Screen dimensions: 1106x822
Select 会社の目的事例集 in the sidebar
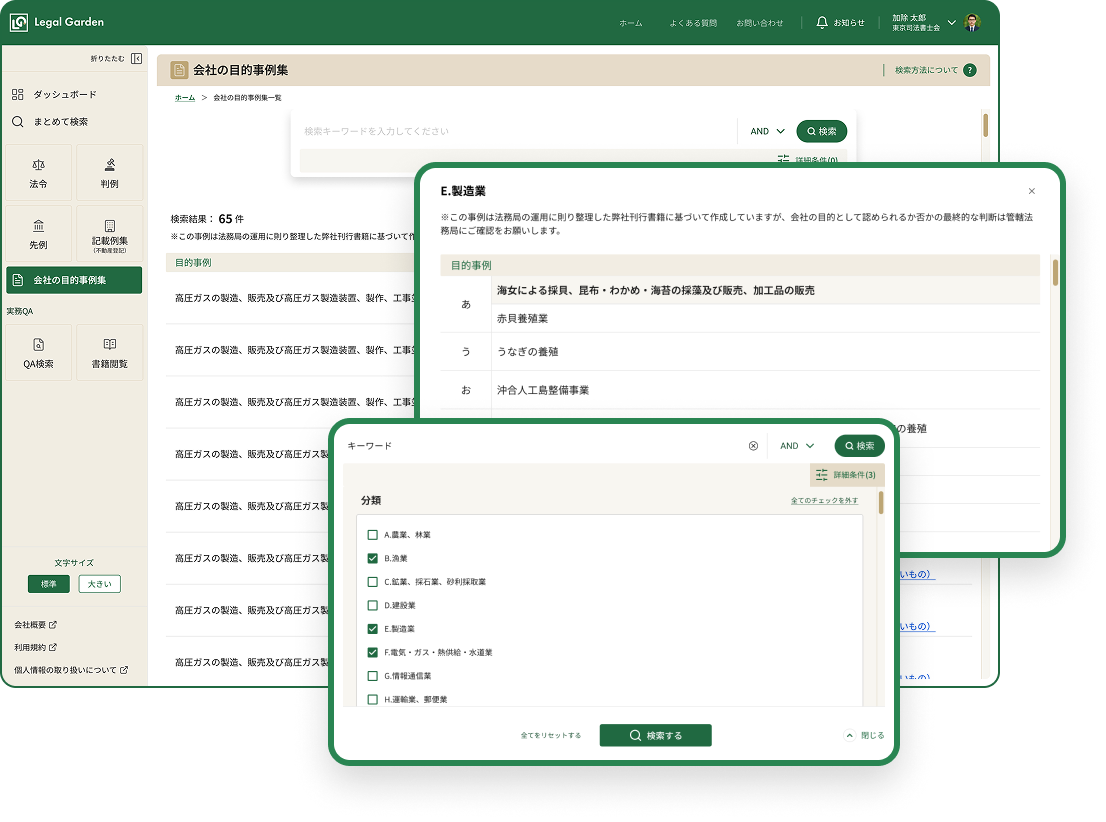pyautogui.click(x=74, y=280)
